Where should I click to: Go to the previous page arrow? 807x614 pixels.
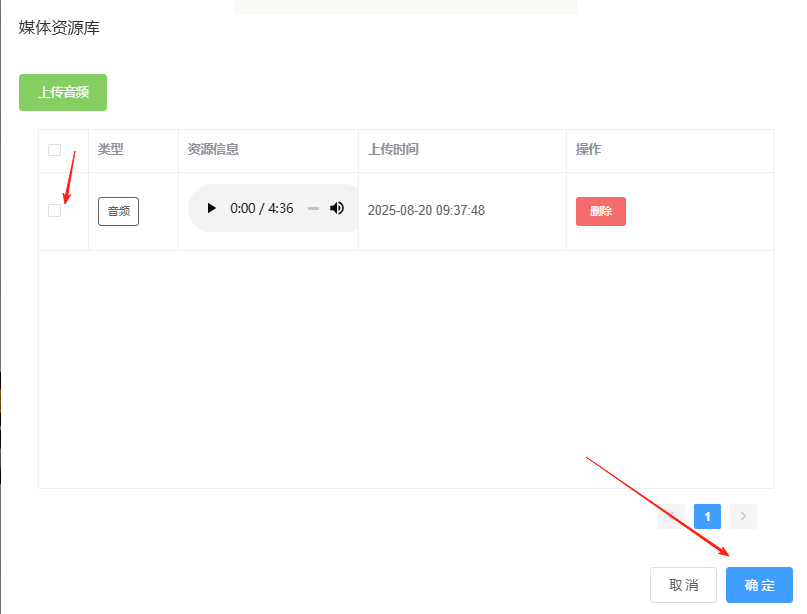(671, 516)
